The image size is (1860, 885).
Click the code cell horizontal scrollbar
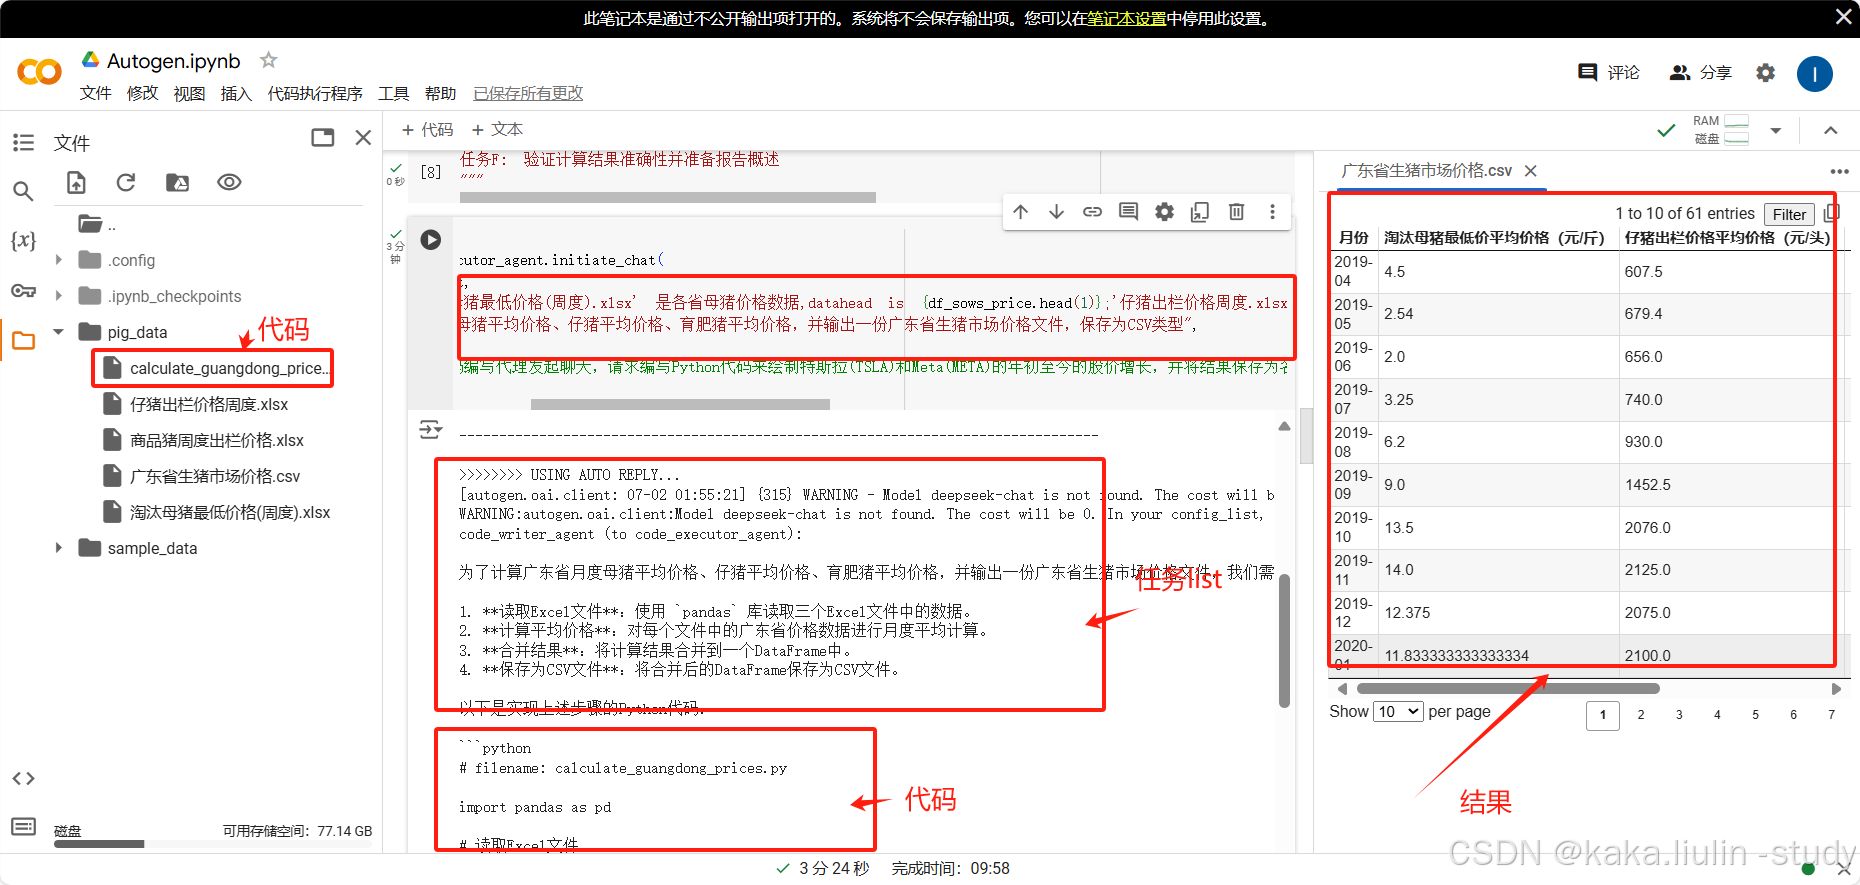(680, 404)
